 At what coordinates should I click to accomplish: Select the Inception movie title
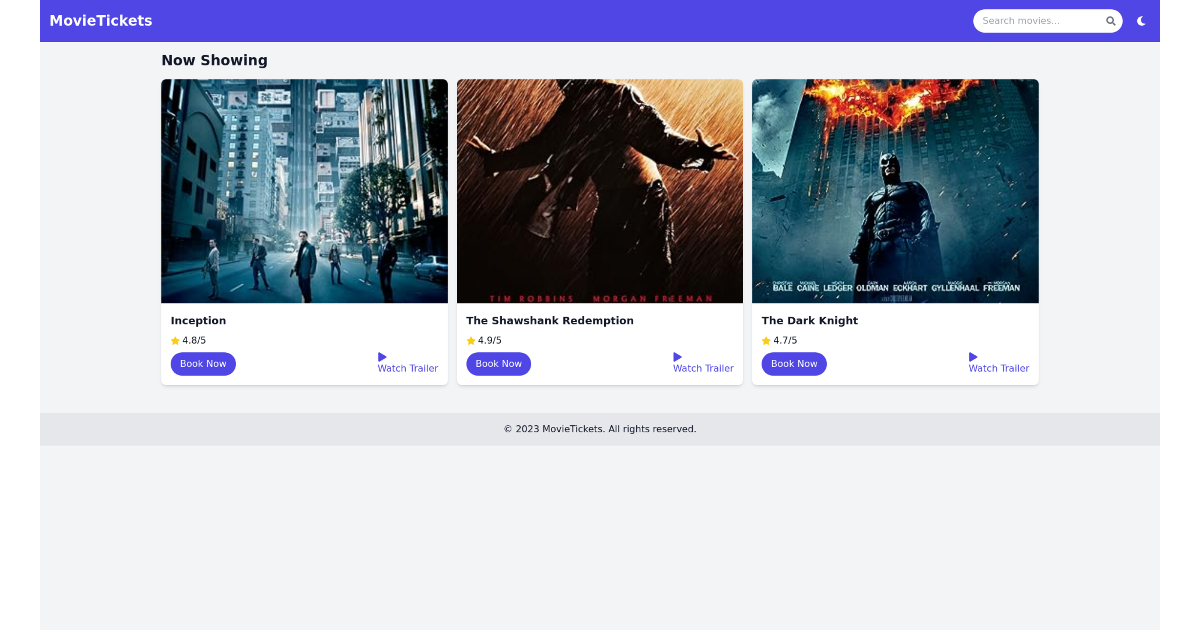click(x=198, y=320)
